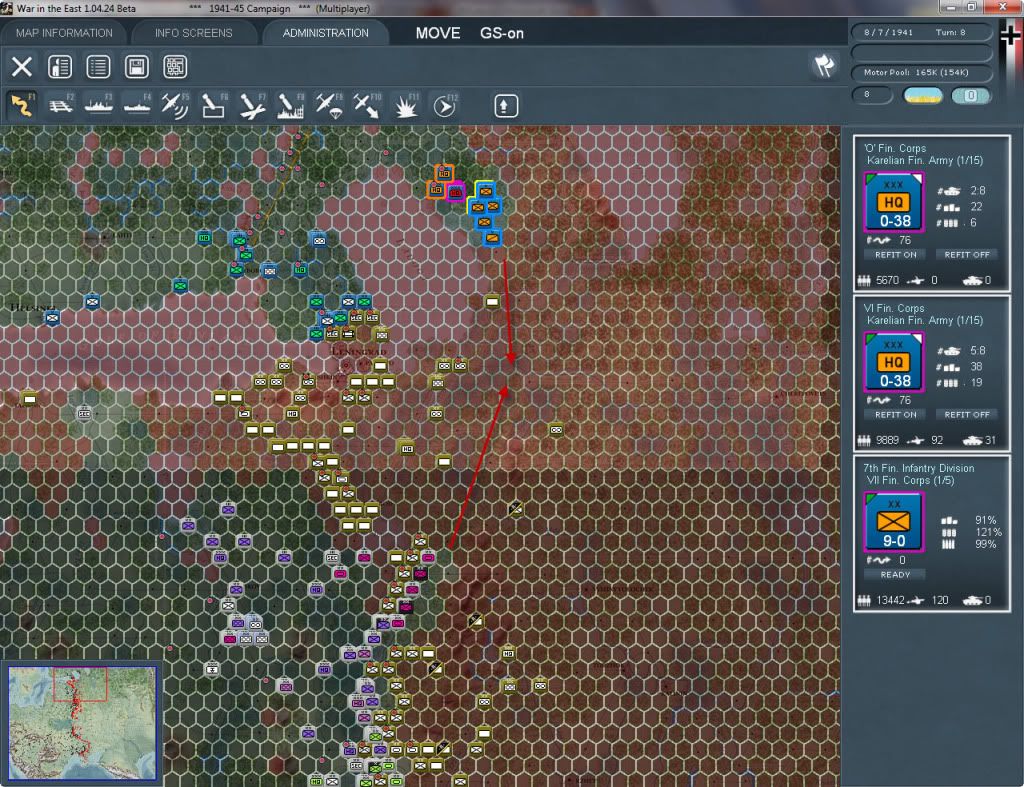Image resolution: width=1024 pixels, height=787 pixels.
Task: Click the 5670 men value for 'O' Fin. Corps
Action: coord(887,280)
